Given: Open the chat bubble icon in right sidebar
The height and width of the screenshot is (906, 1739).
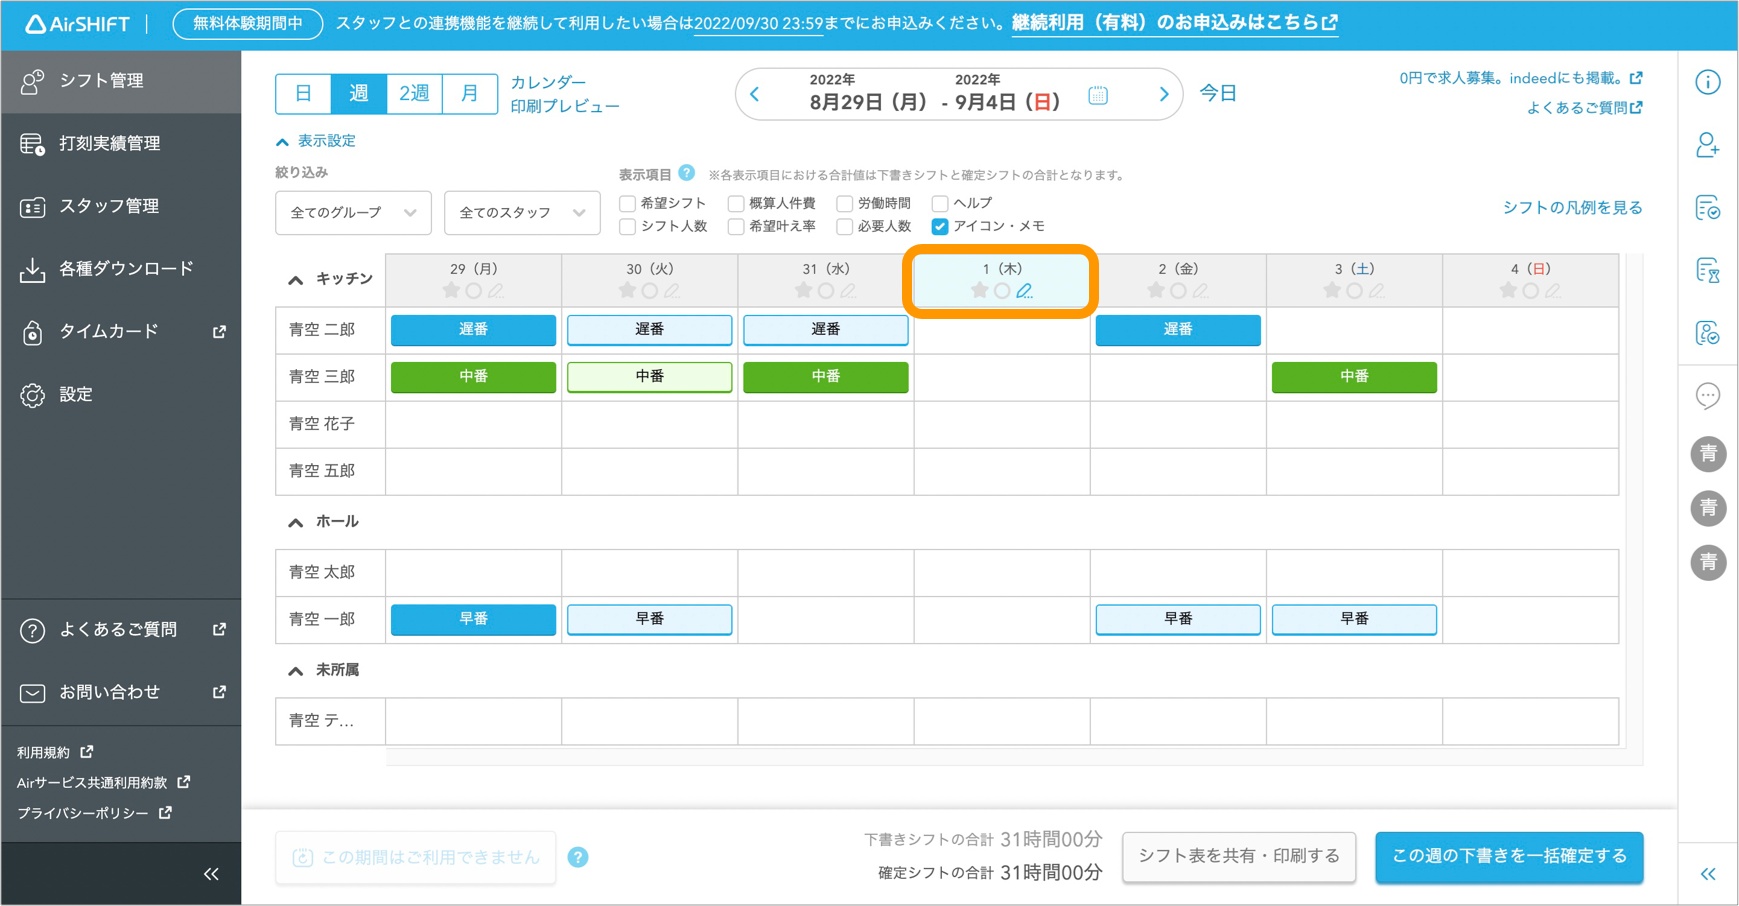Looking at the screenshot, I should tap(1707, 396).
